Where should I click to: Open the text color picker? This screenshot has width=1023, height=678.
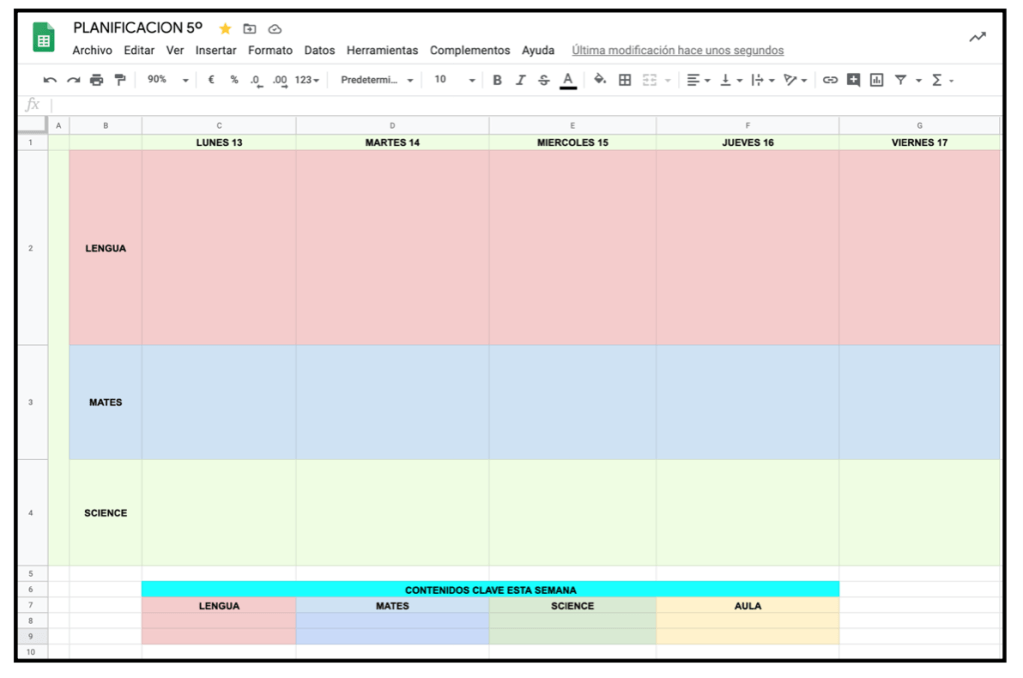(568, 80)
